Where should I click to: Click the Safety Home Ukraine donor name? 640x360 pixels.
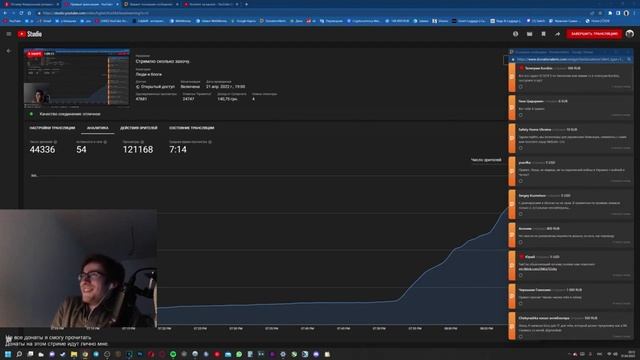click(535, 129)
